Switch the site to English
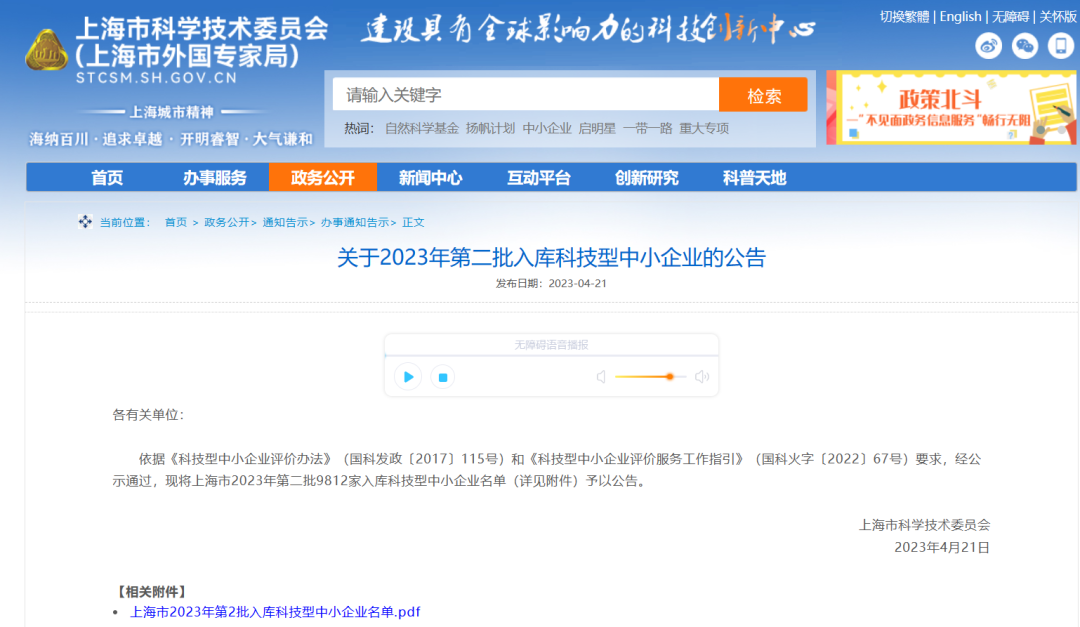The width and height of the screenshot is (1080, 627). [960, 16]
